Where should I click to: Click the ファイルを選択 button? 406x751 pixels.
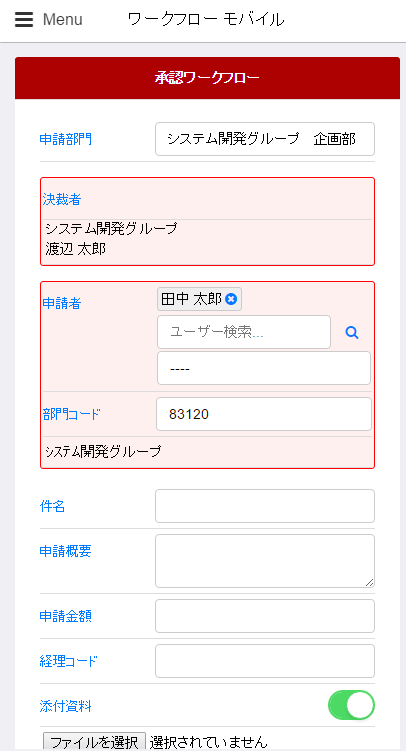94,742
